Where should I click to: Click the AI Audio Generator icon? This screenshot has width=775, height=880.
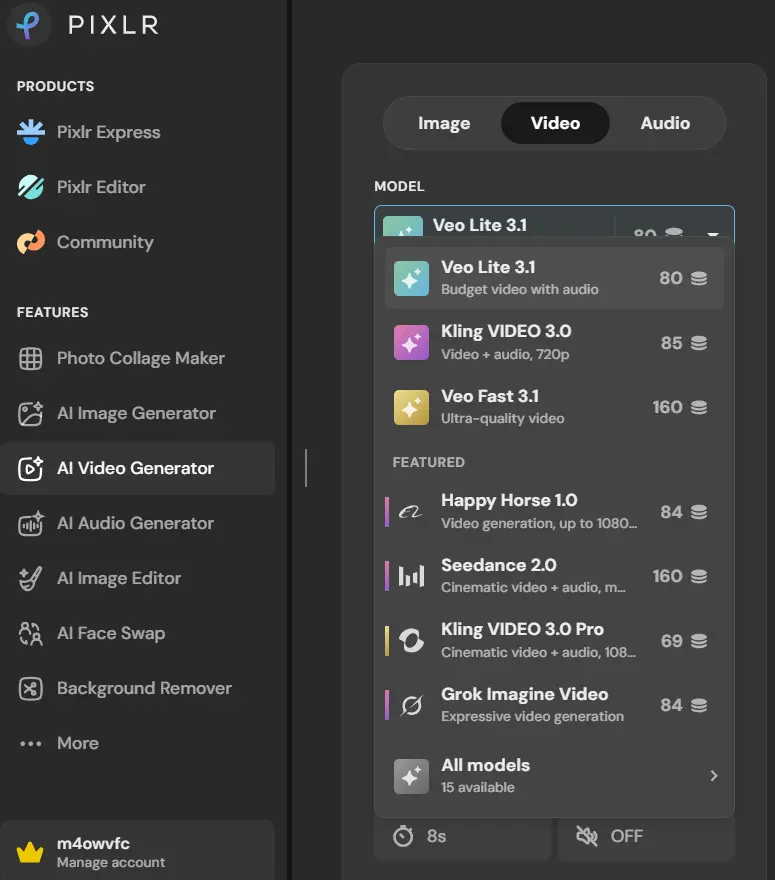(30, 523)
